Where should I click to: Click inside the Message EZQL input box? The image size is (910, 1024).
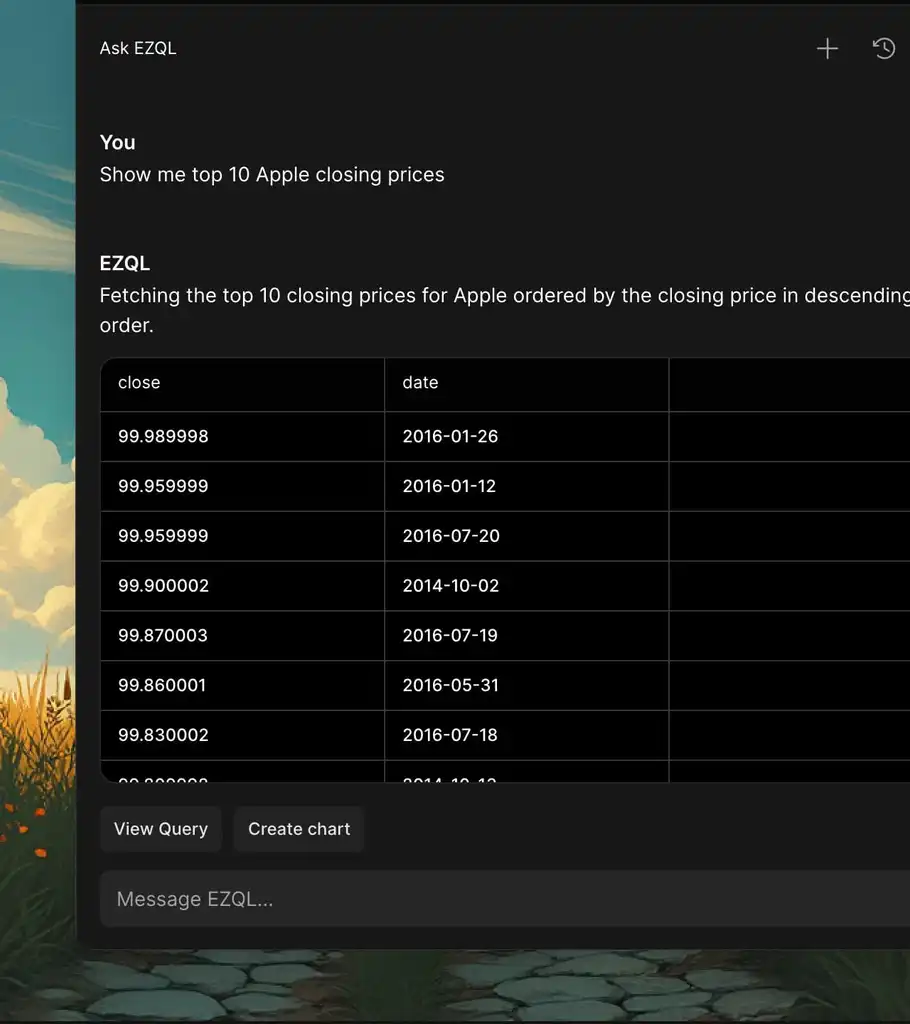[x=400, y=898]
